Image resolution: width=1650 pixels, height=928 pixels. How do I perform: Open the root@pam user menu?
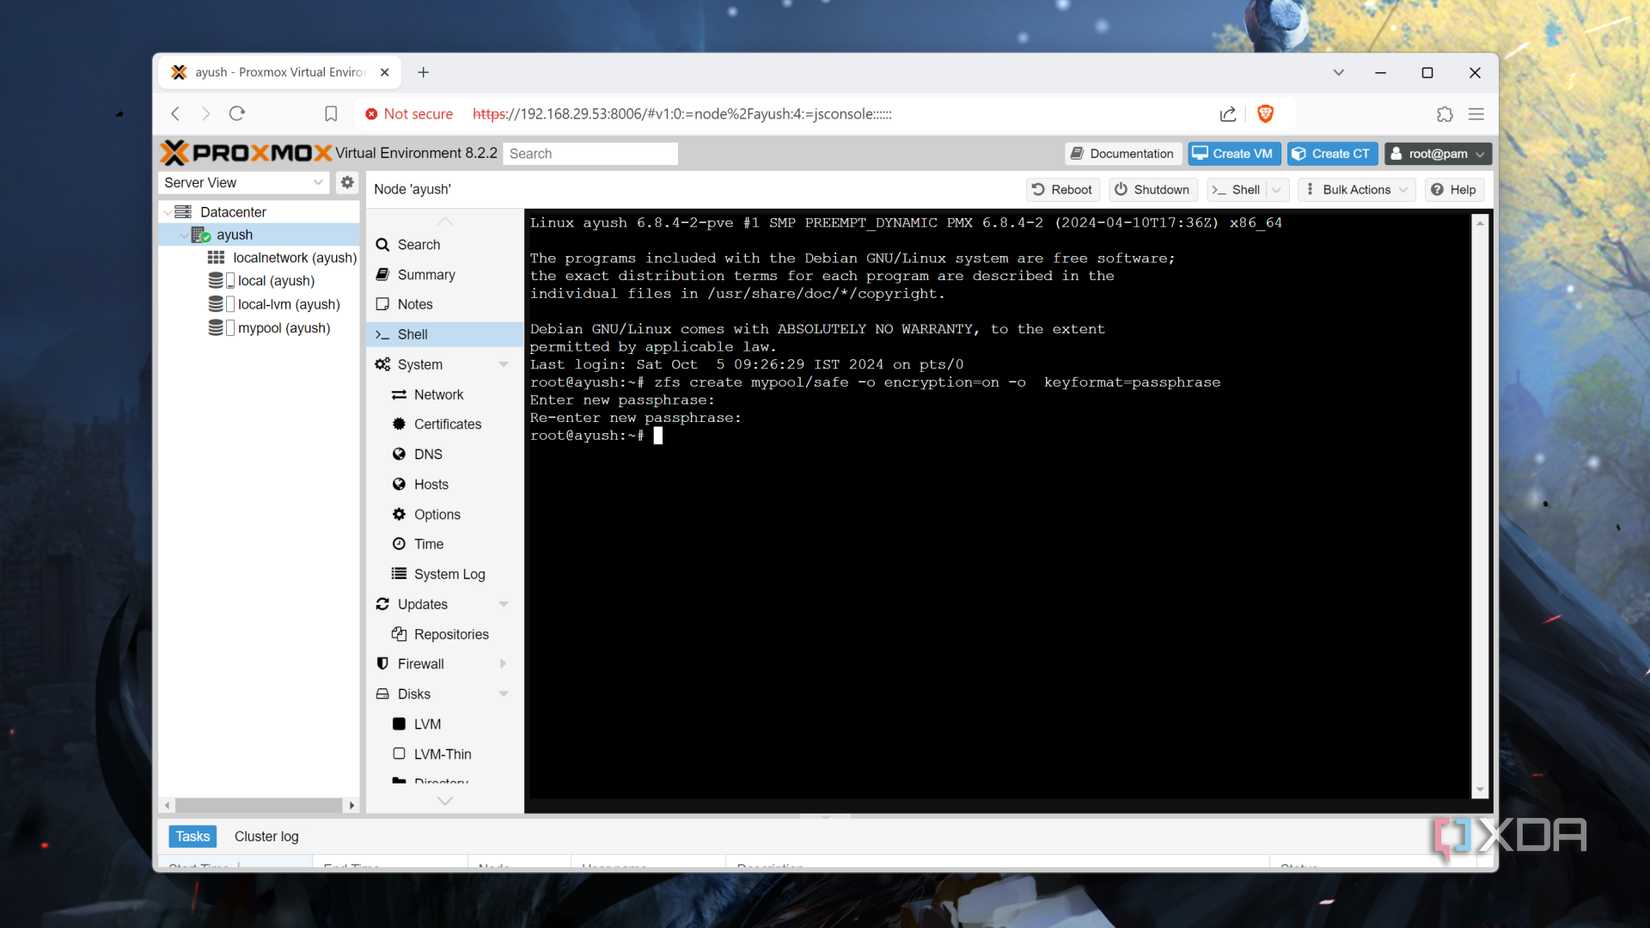tap(1437, 153)
